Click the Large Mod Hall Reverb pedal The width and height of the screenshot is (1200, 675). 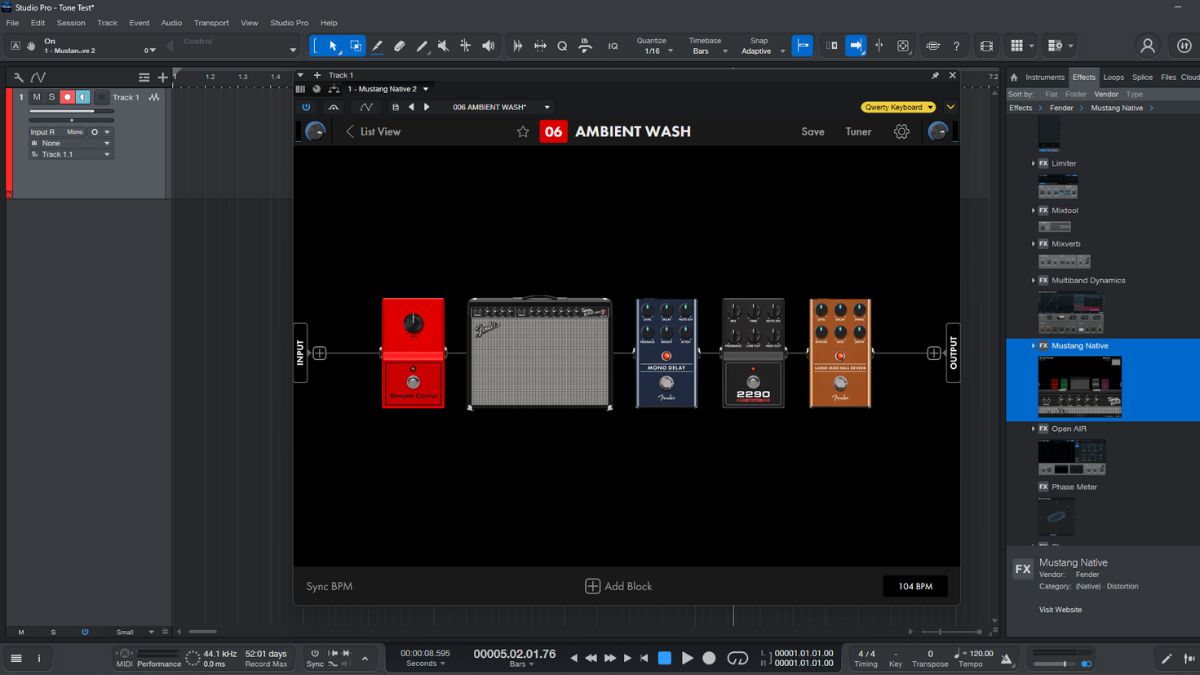pos(840,353)
